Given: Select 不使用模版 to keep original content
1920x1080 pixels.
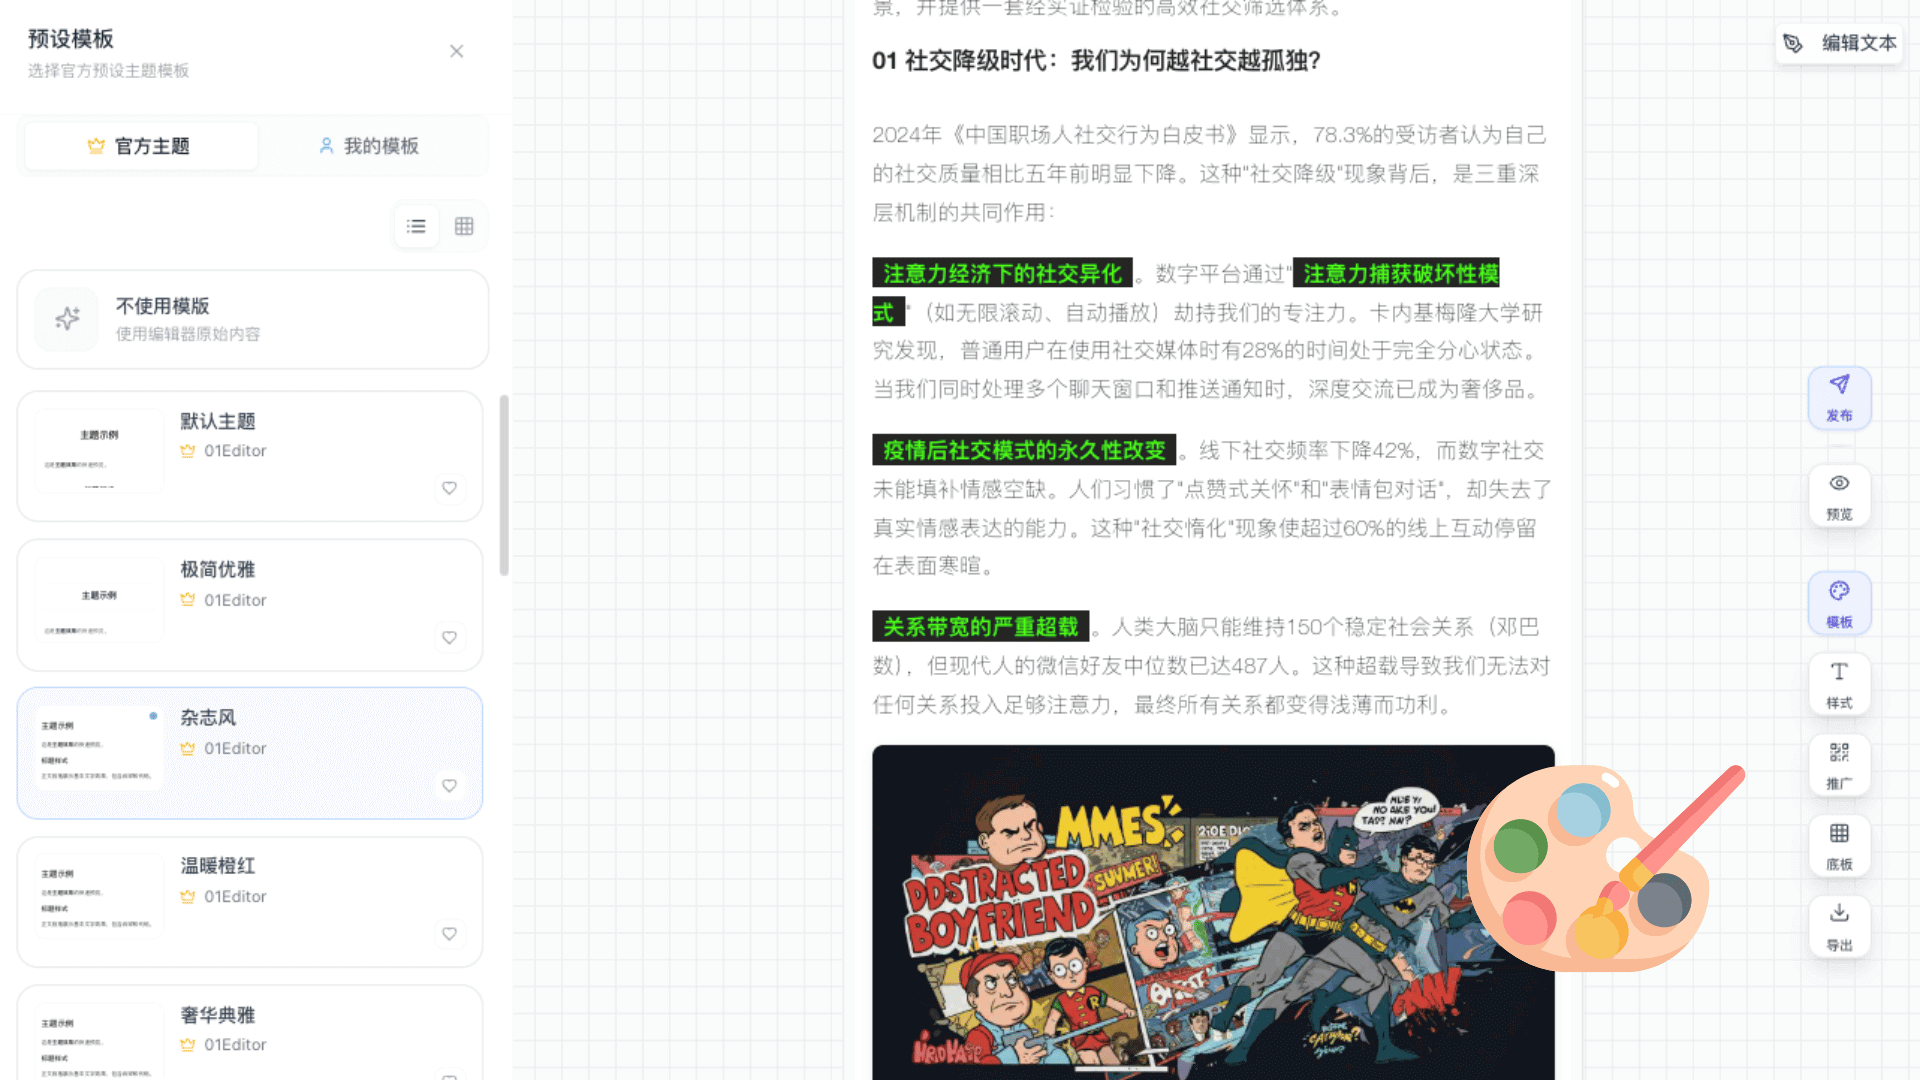Looking at the screenshot, I should point(251,319).
